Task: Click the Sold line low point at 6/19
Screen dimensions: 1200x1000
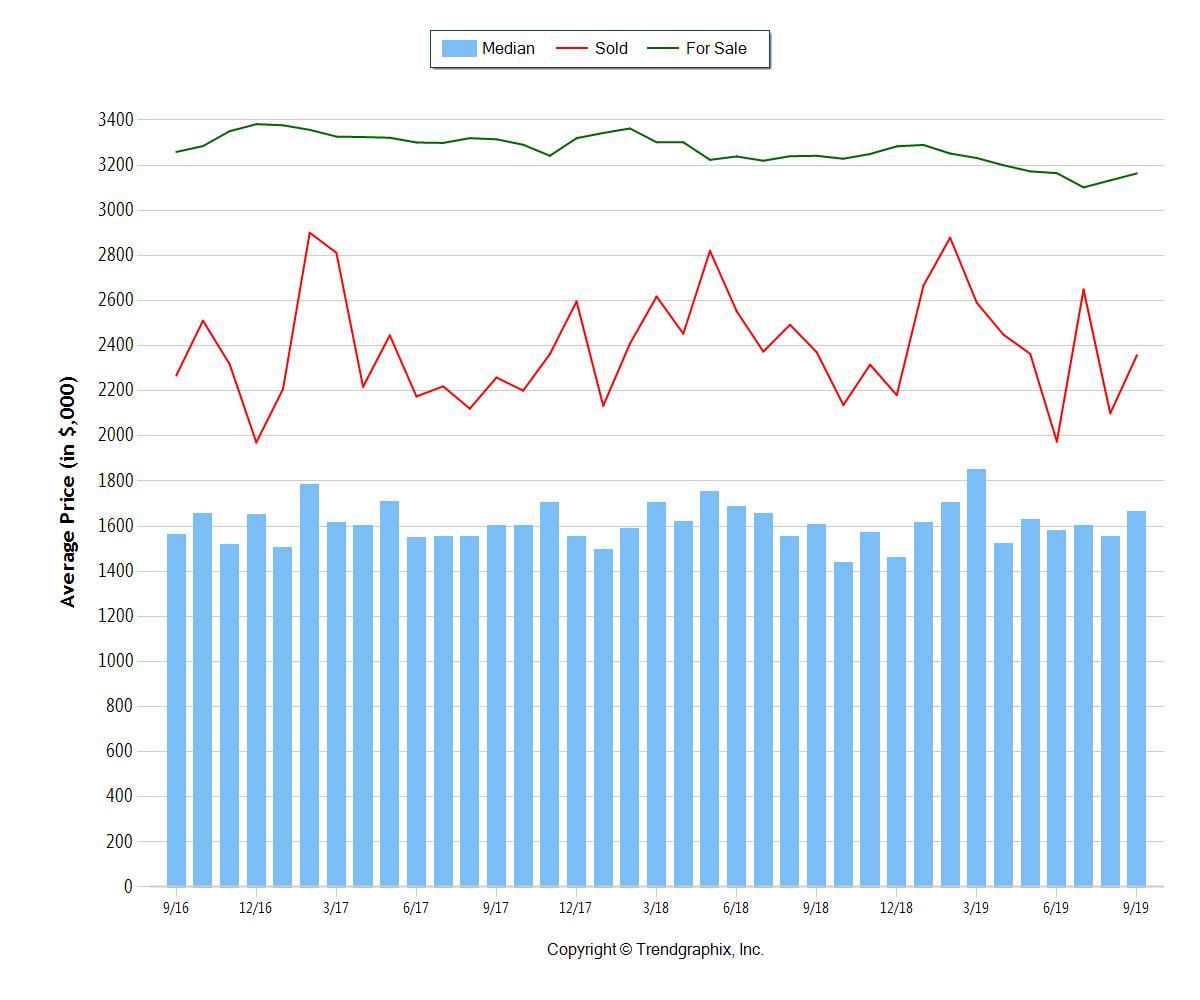Action: click(1056, 442)
